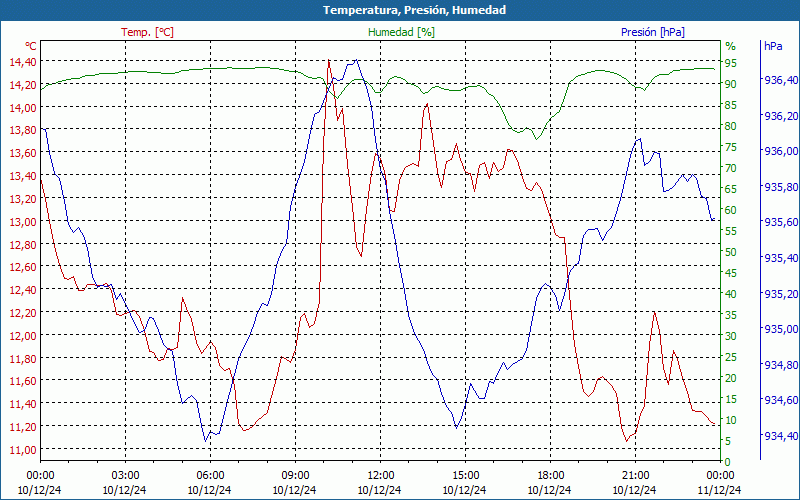Click the 03:00 time axis label

pyautogui.click(x=125, y=476)
